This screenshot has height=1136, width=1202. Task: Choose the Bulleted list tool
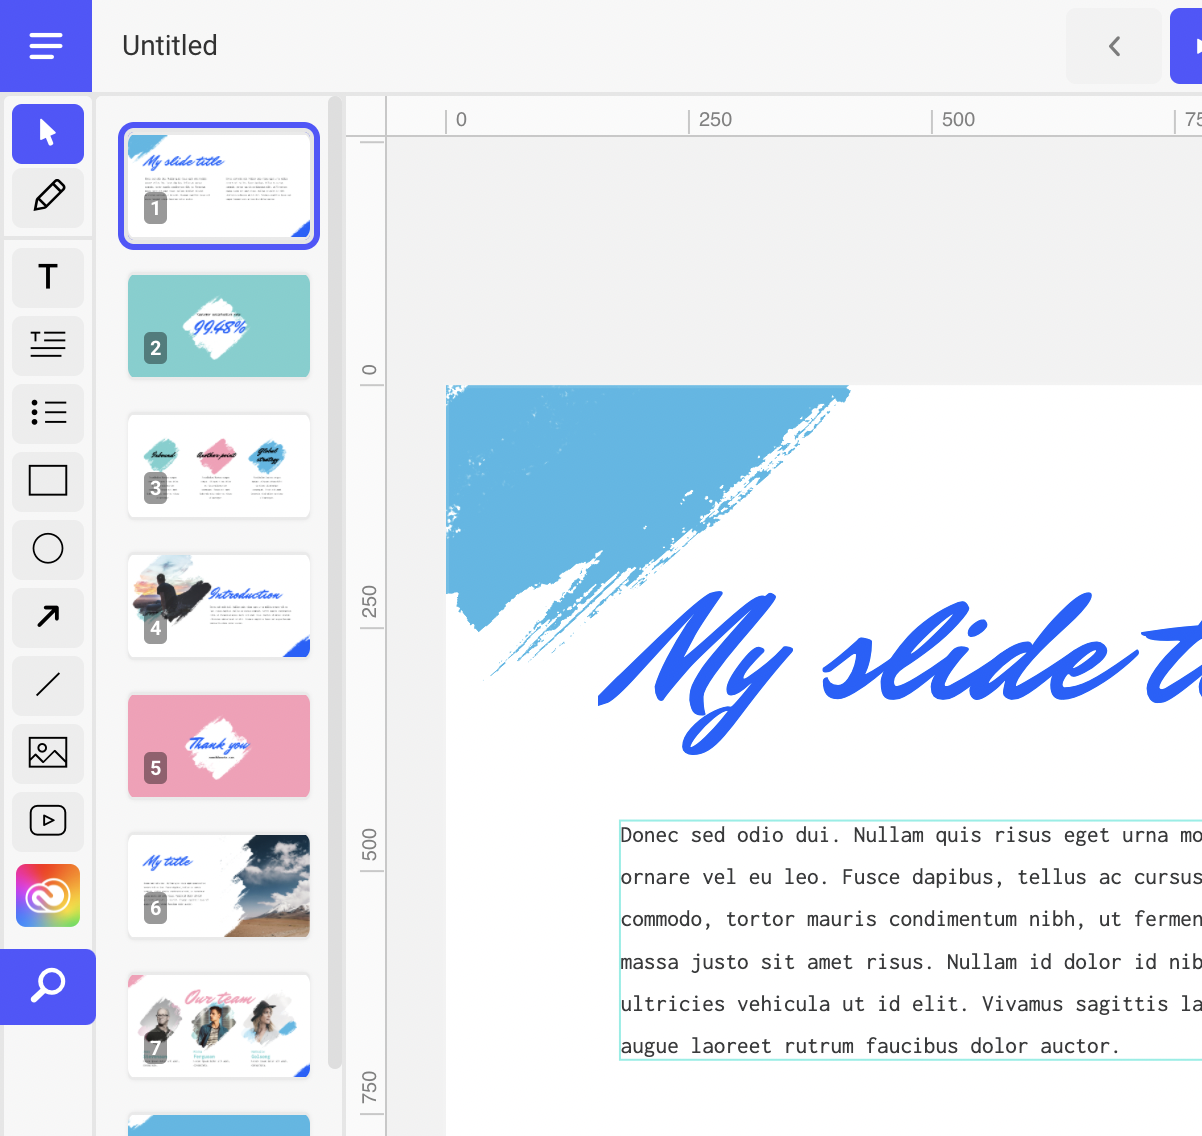[x=48, y=413]
